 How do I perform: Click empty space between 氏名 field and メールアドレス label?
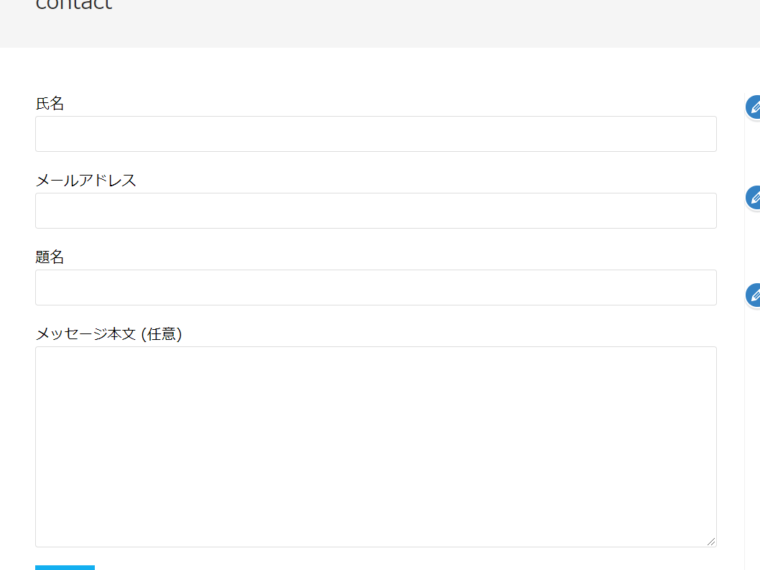point(376,162)
